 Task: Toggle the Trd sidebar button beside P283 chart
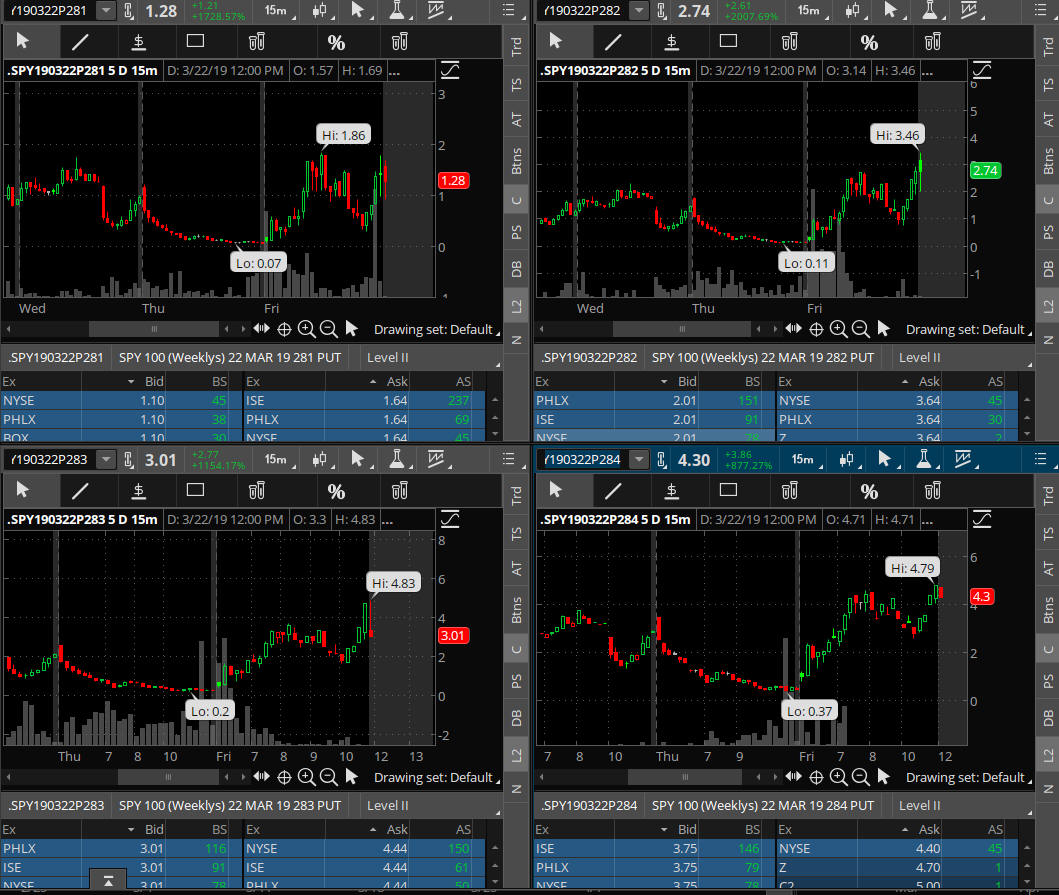tap(516, 495)
